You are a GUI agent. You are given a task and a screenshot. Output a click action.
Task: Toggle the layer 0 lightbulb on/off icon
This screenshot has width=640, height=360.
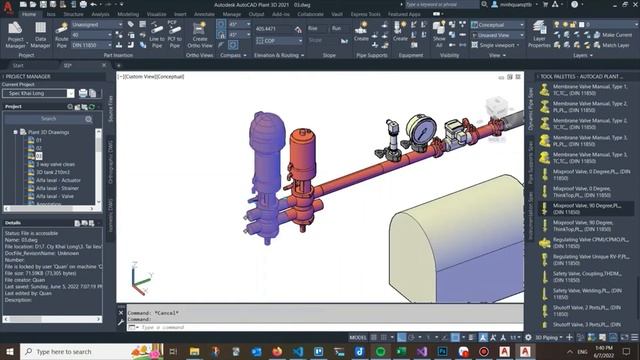click(x=557, y=24)
